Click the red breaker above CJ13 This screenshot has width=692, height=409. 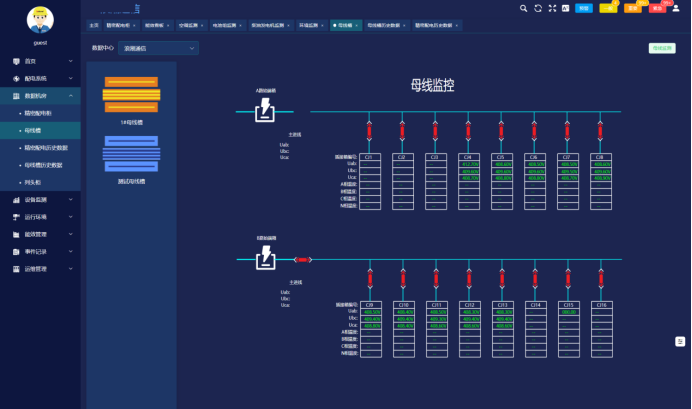(502, 279)
